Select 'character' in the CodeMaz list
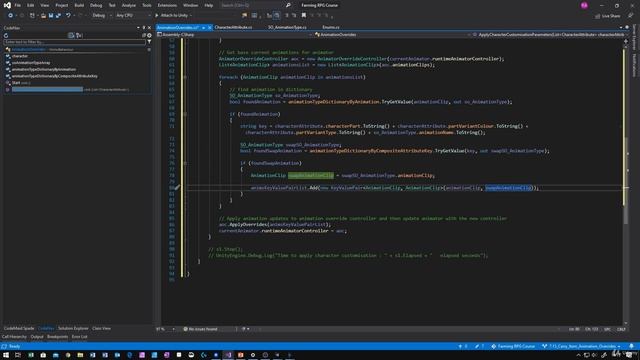The width and height of the screenshot is (640, 360). click(20, 56)
